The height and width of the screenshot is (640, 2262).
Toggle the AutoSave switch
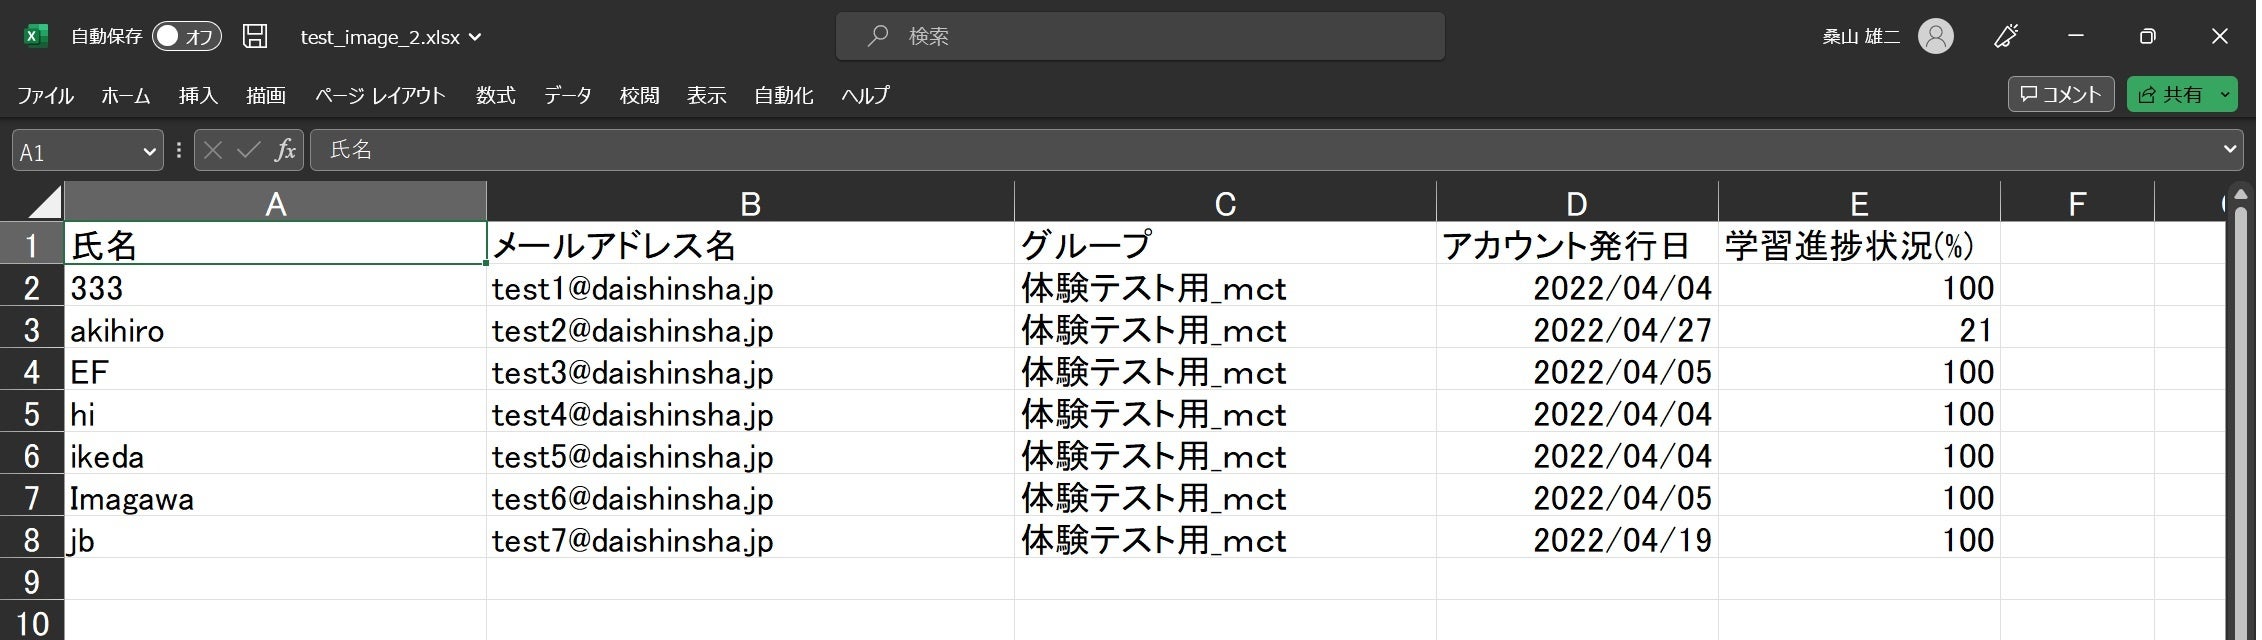186,37
